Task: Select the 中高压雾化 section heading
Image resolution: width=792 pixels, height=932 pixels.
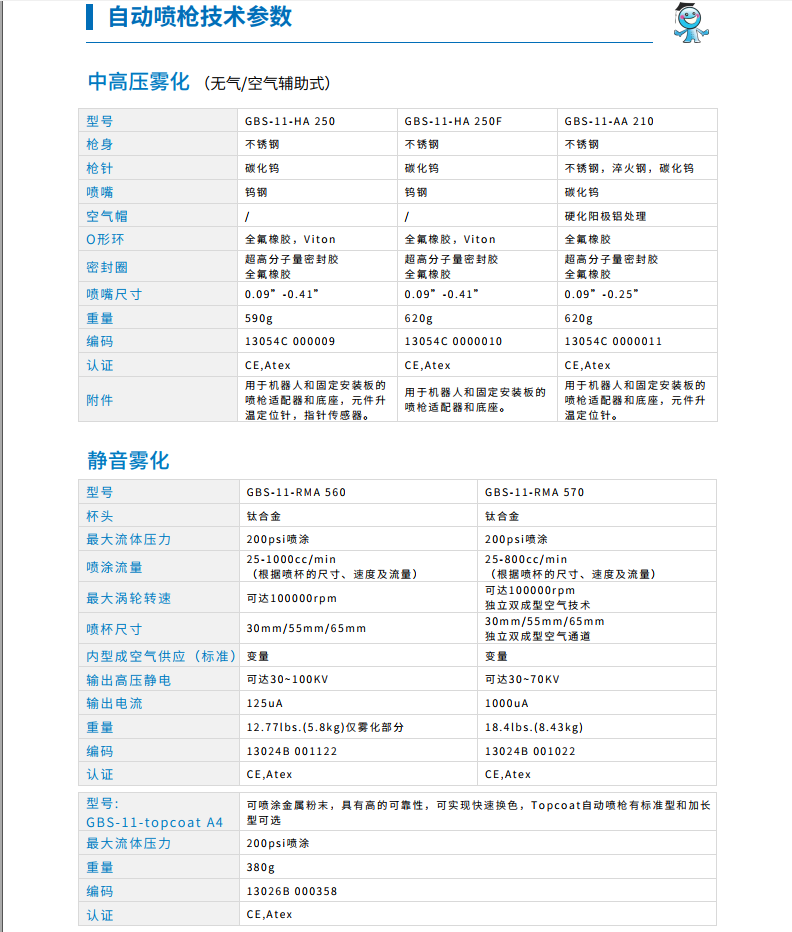Action: point(138,83)
